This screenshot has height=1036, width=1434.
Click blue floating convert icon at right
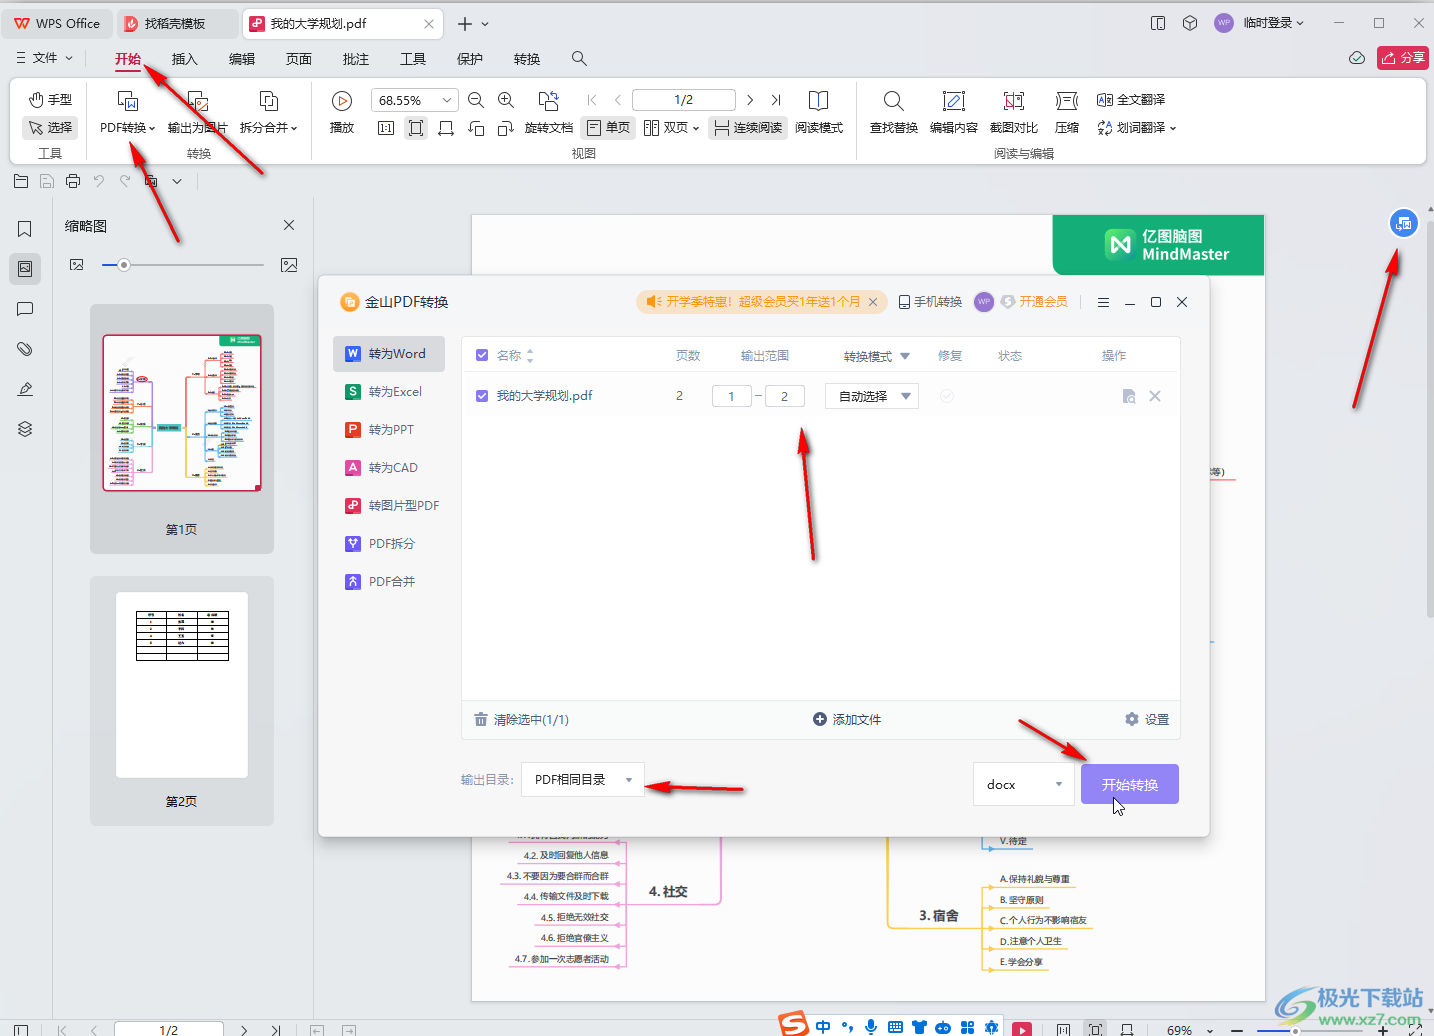tap(1404, 223)
